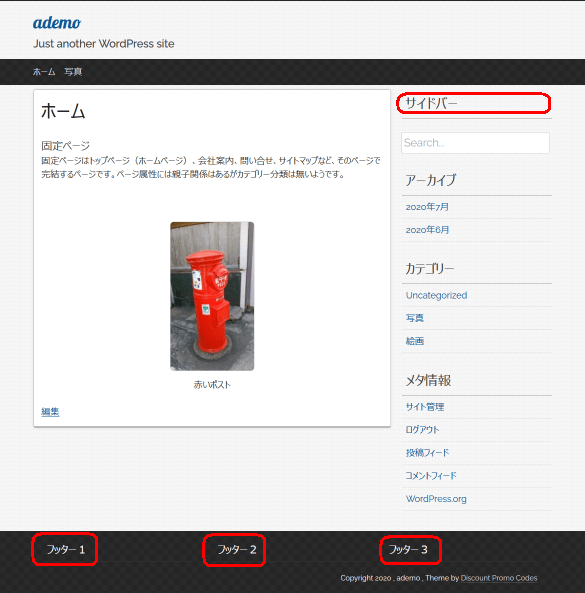Open the 写真 category in sidebar
585x593 pixels.
pyautogui.click(x=414, y=318)
